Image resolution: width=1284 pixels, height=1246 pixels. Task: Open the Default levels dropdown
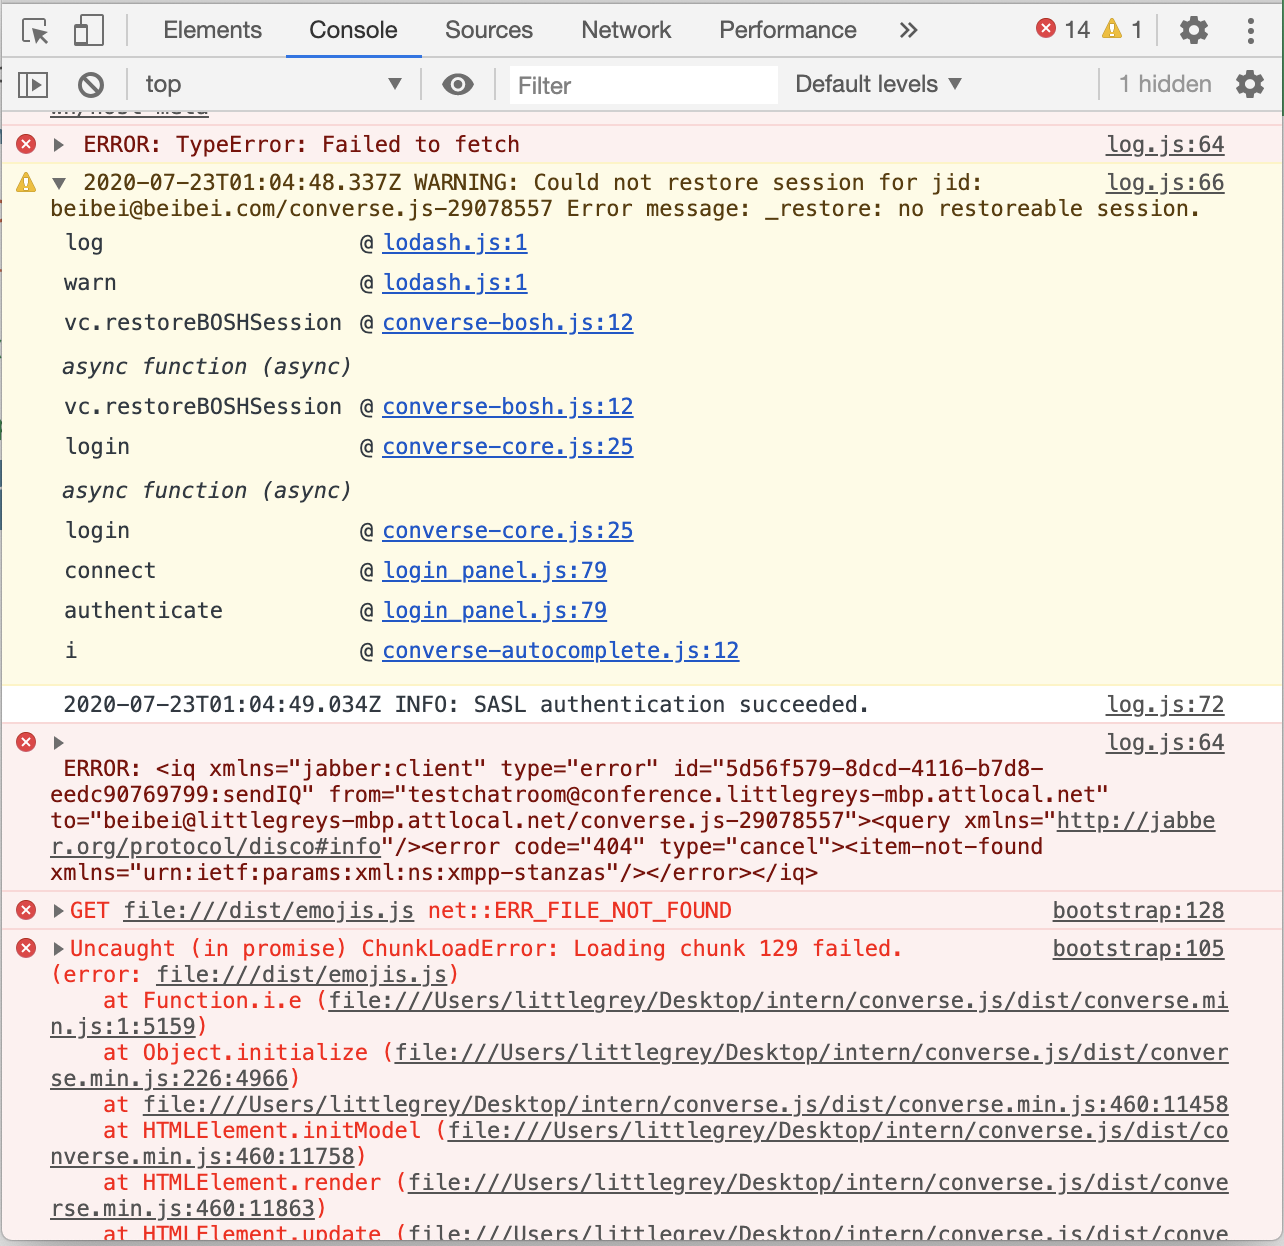(878, 84)
